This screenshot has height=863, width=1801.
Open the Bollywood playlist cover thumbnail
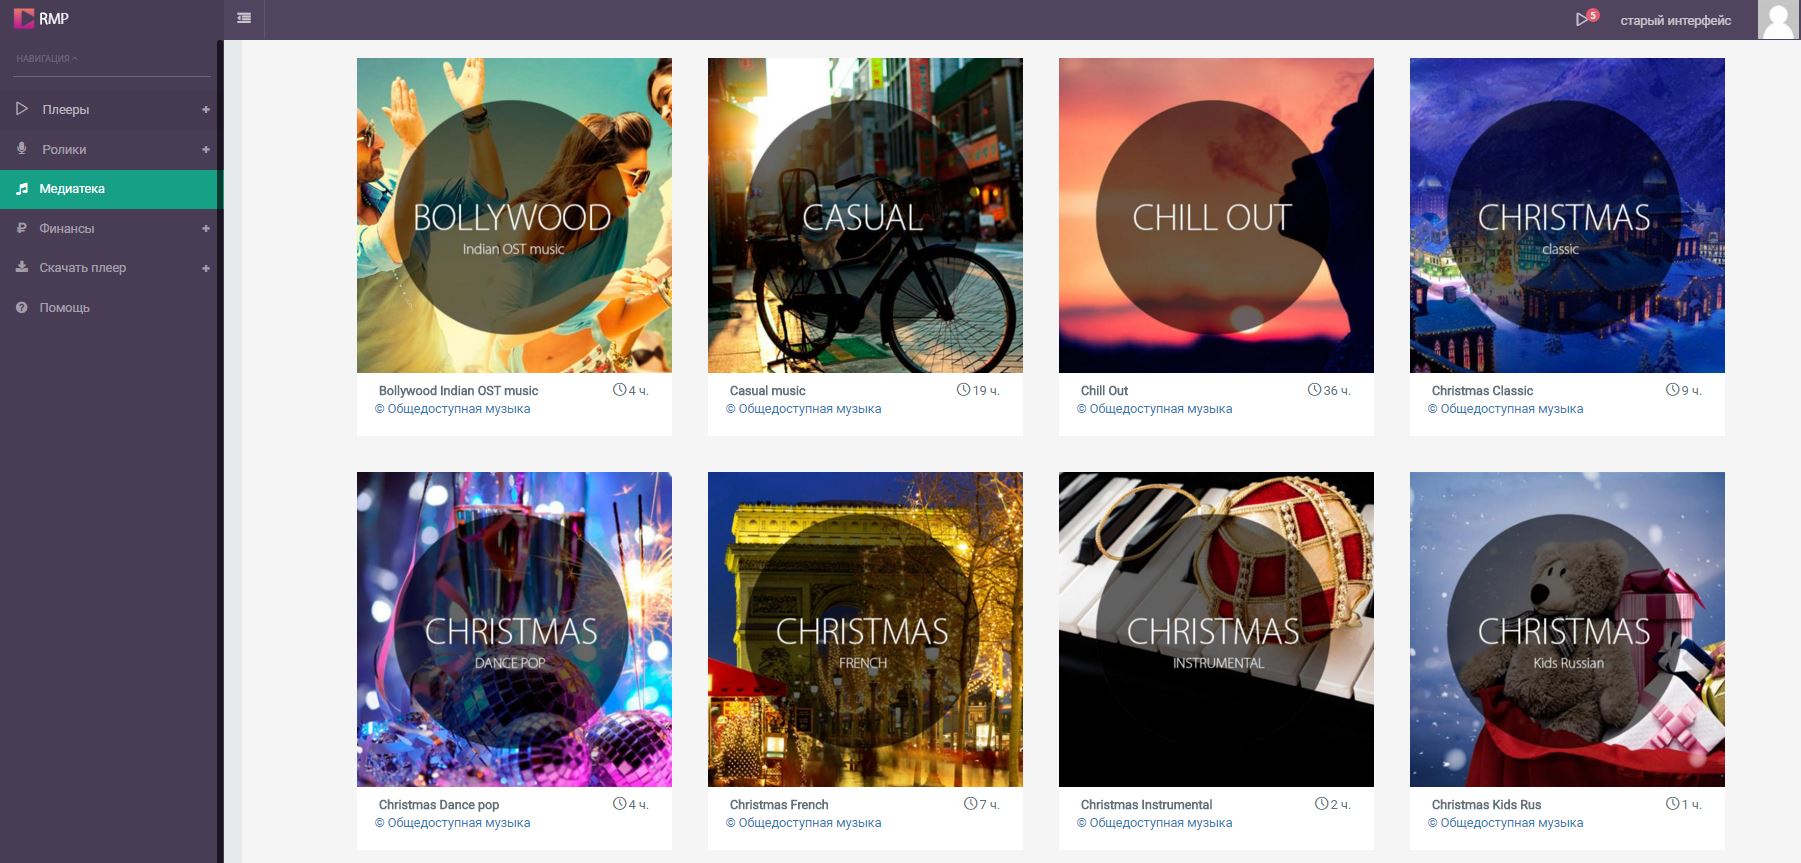[514, 215]
